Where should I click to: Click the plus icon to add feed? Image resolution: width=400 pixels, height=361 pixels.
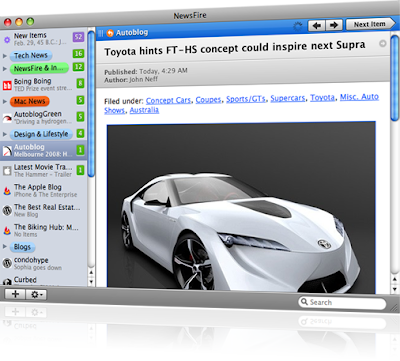15,294
